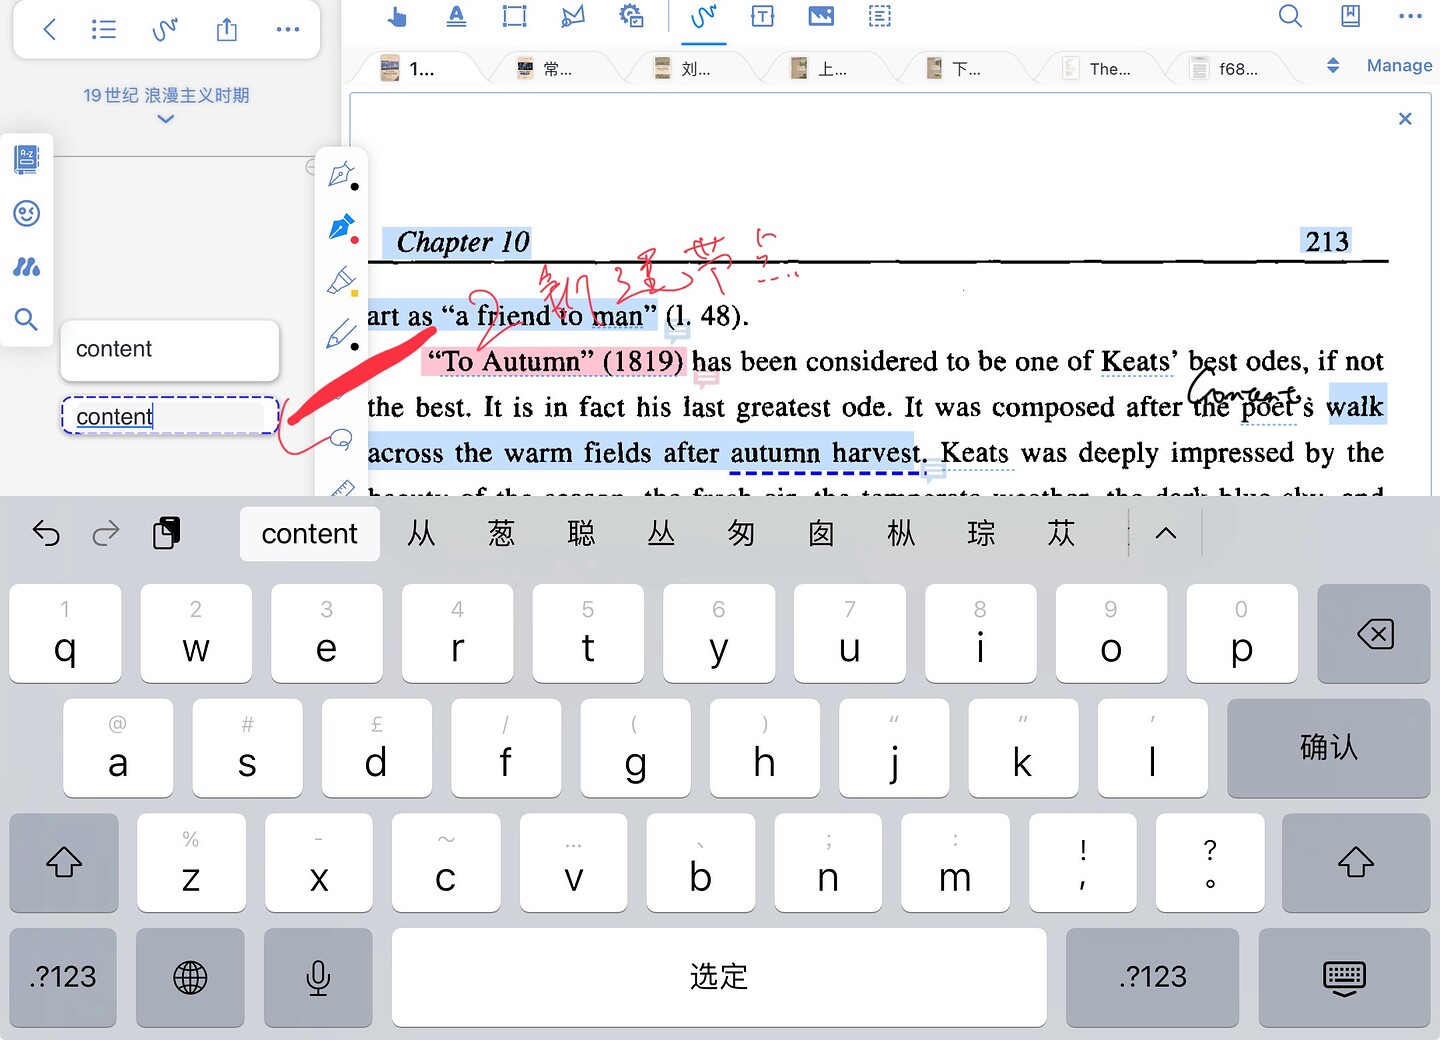Choose the candidate character 从
Screen dimensions: 1440x1040
(x=421, y=533)
